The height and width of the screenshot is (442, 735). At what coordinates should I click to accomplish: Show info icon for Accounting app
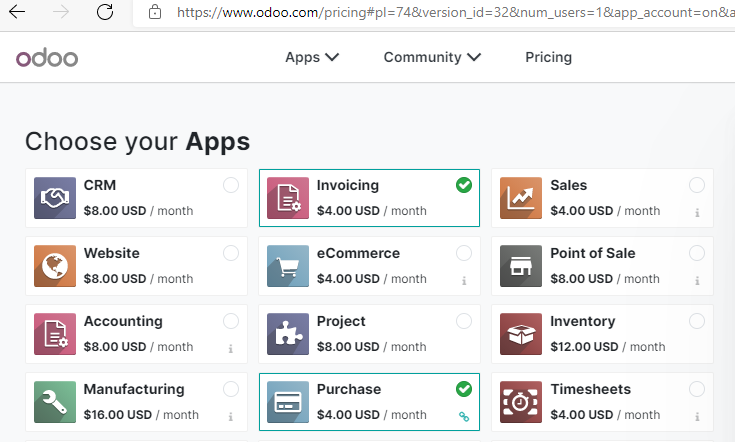pyautogui.click(x=231, y=349)
